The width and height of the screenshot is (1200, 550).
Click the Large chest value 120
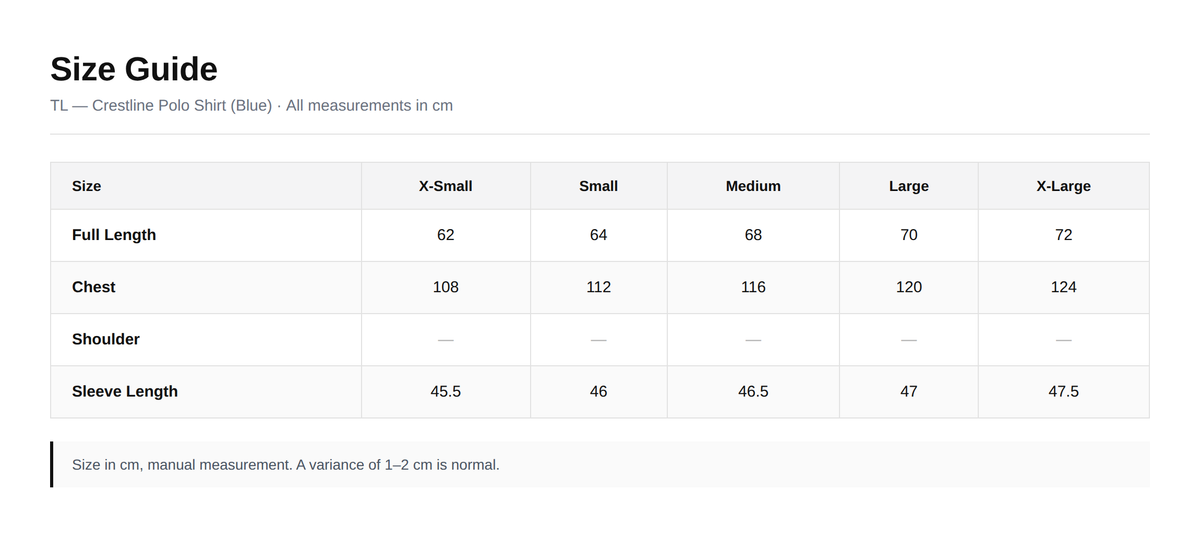[x=909, y=287]
